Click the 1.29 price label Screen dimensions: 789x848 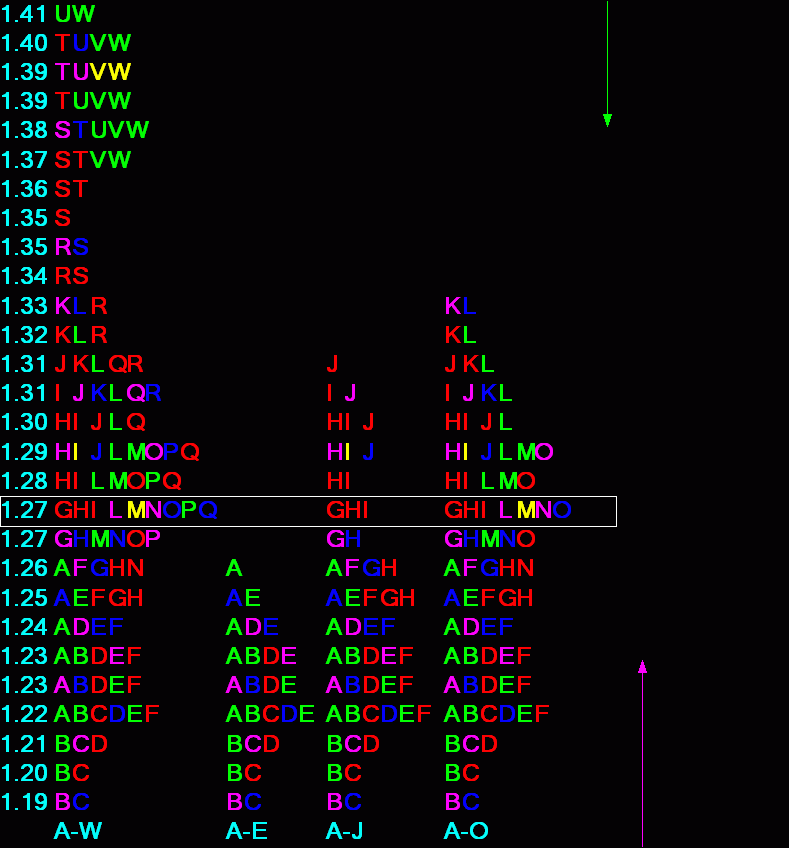[24, 452]
